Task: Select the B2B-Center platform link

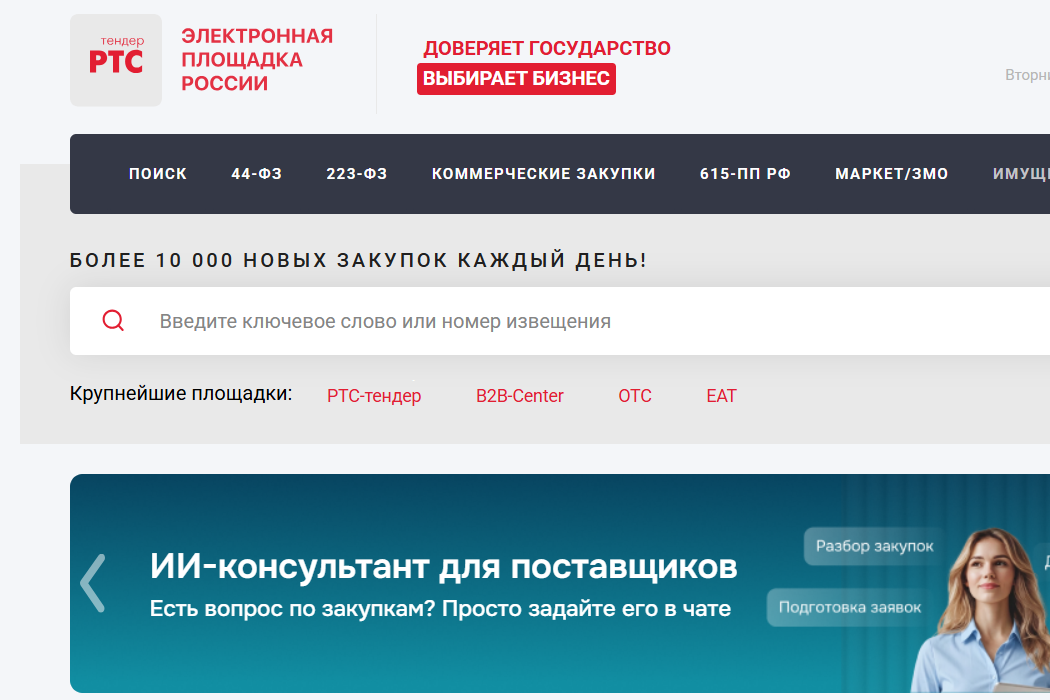Action: coord(520,396)
